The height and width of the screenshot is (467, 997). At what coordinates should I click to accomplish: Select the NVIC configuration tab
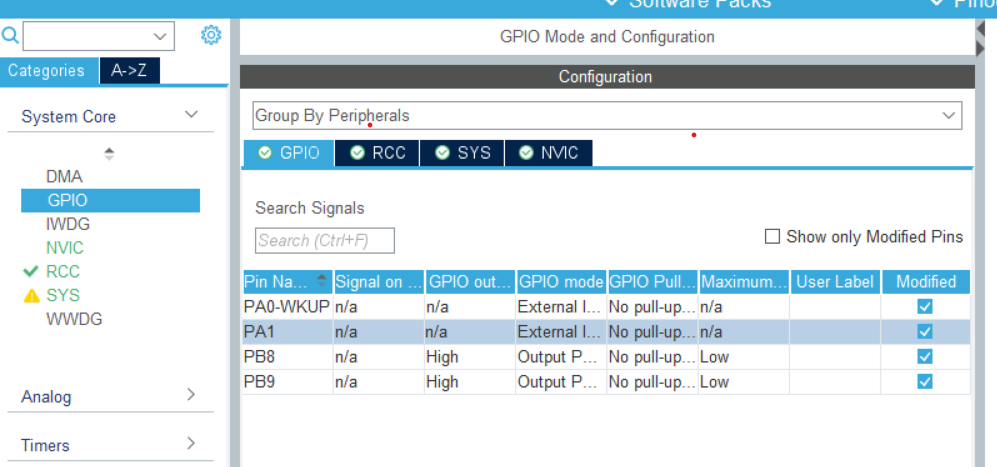click(x=549, y=153)
